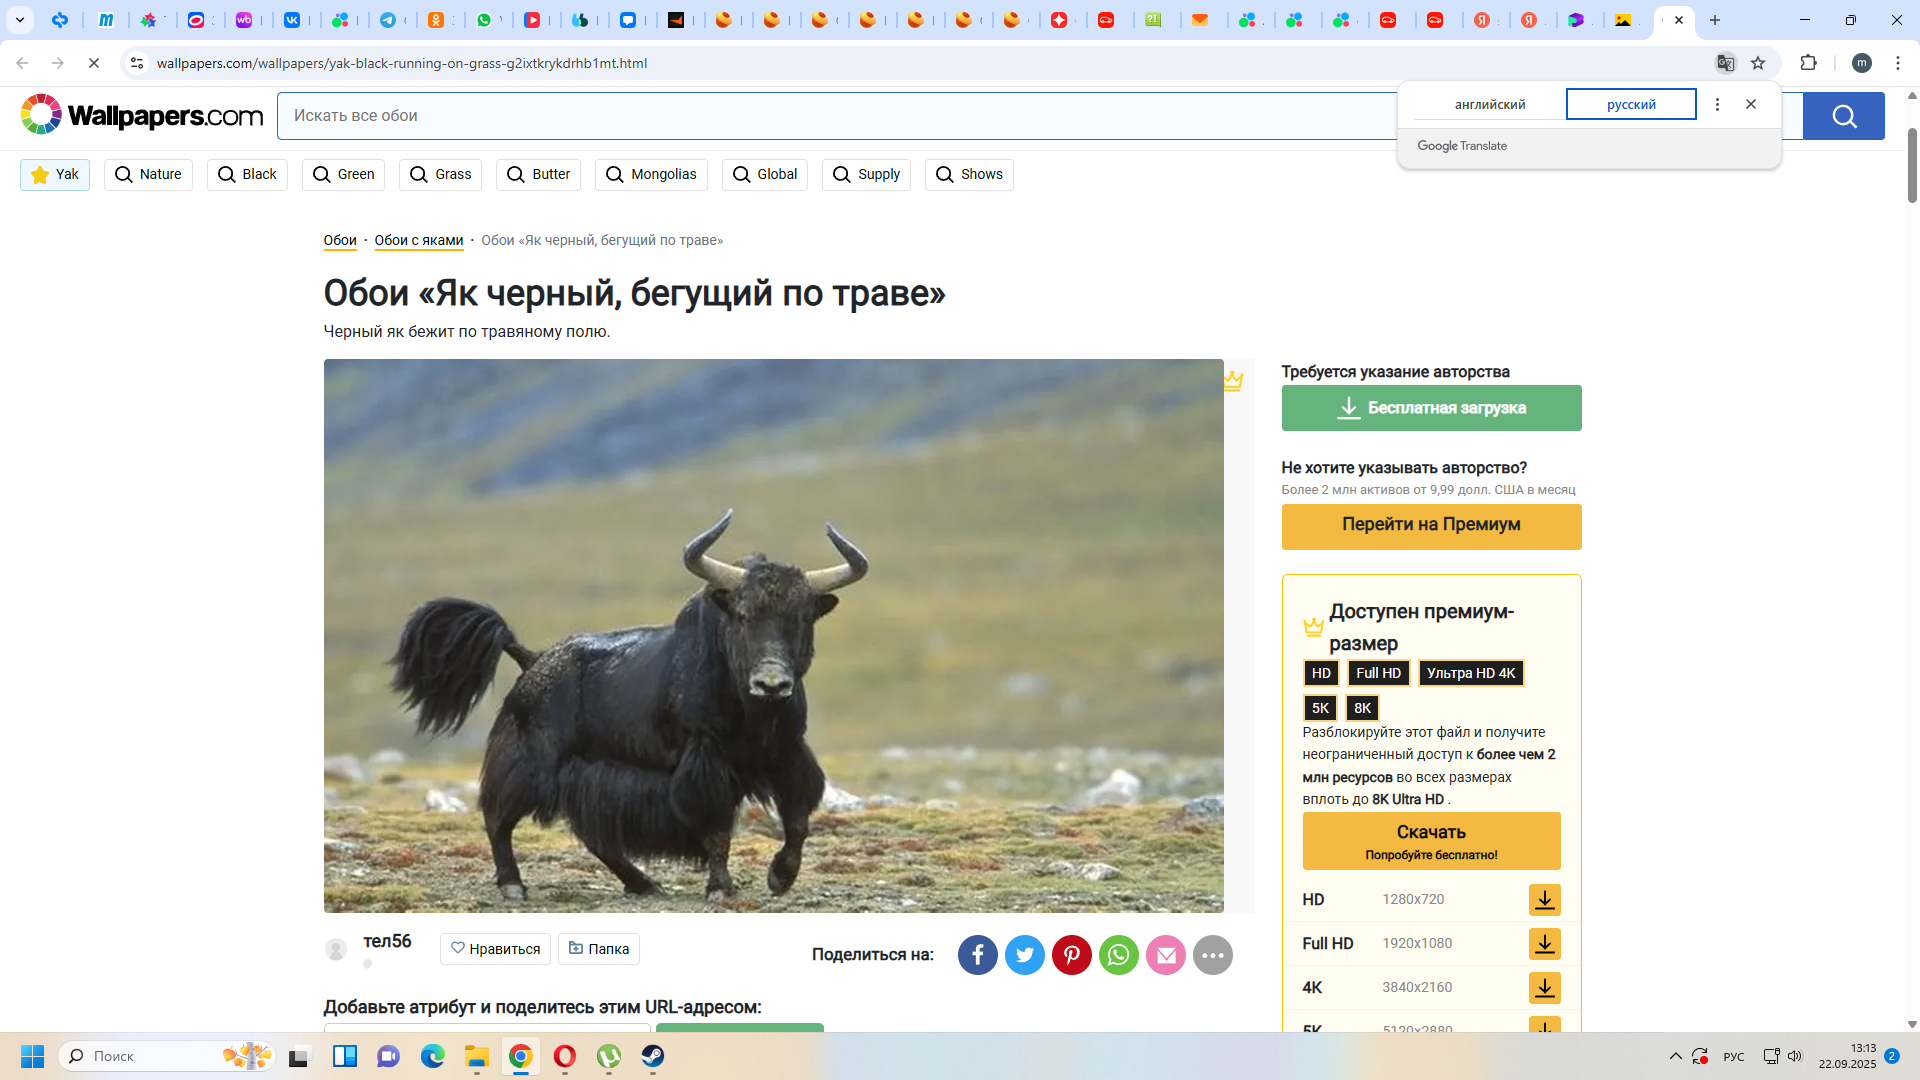Download the Full HD 1920x1080 size
The image size is (1920, 1080).
(x=1544, y=943)
